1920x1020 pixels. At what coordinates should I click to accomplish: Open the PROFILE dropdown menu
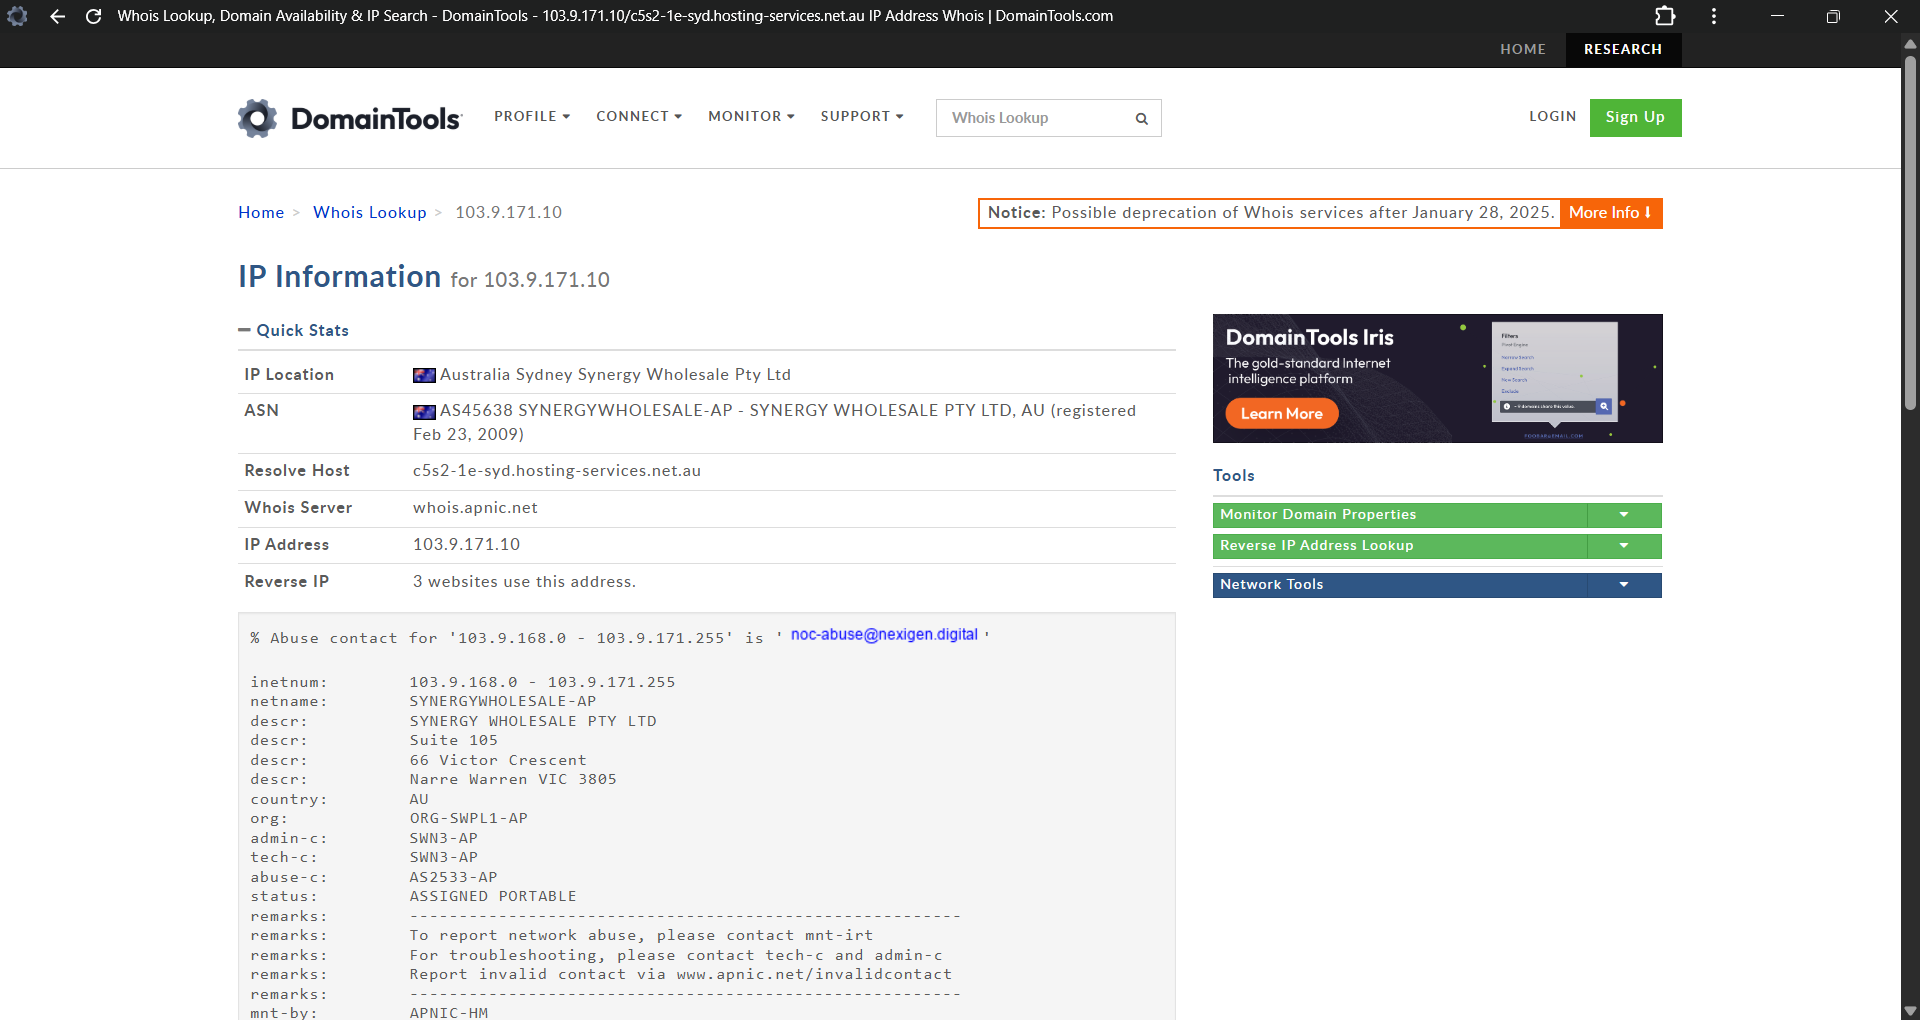[x=532, y=117]
